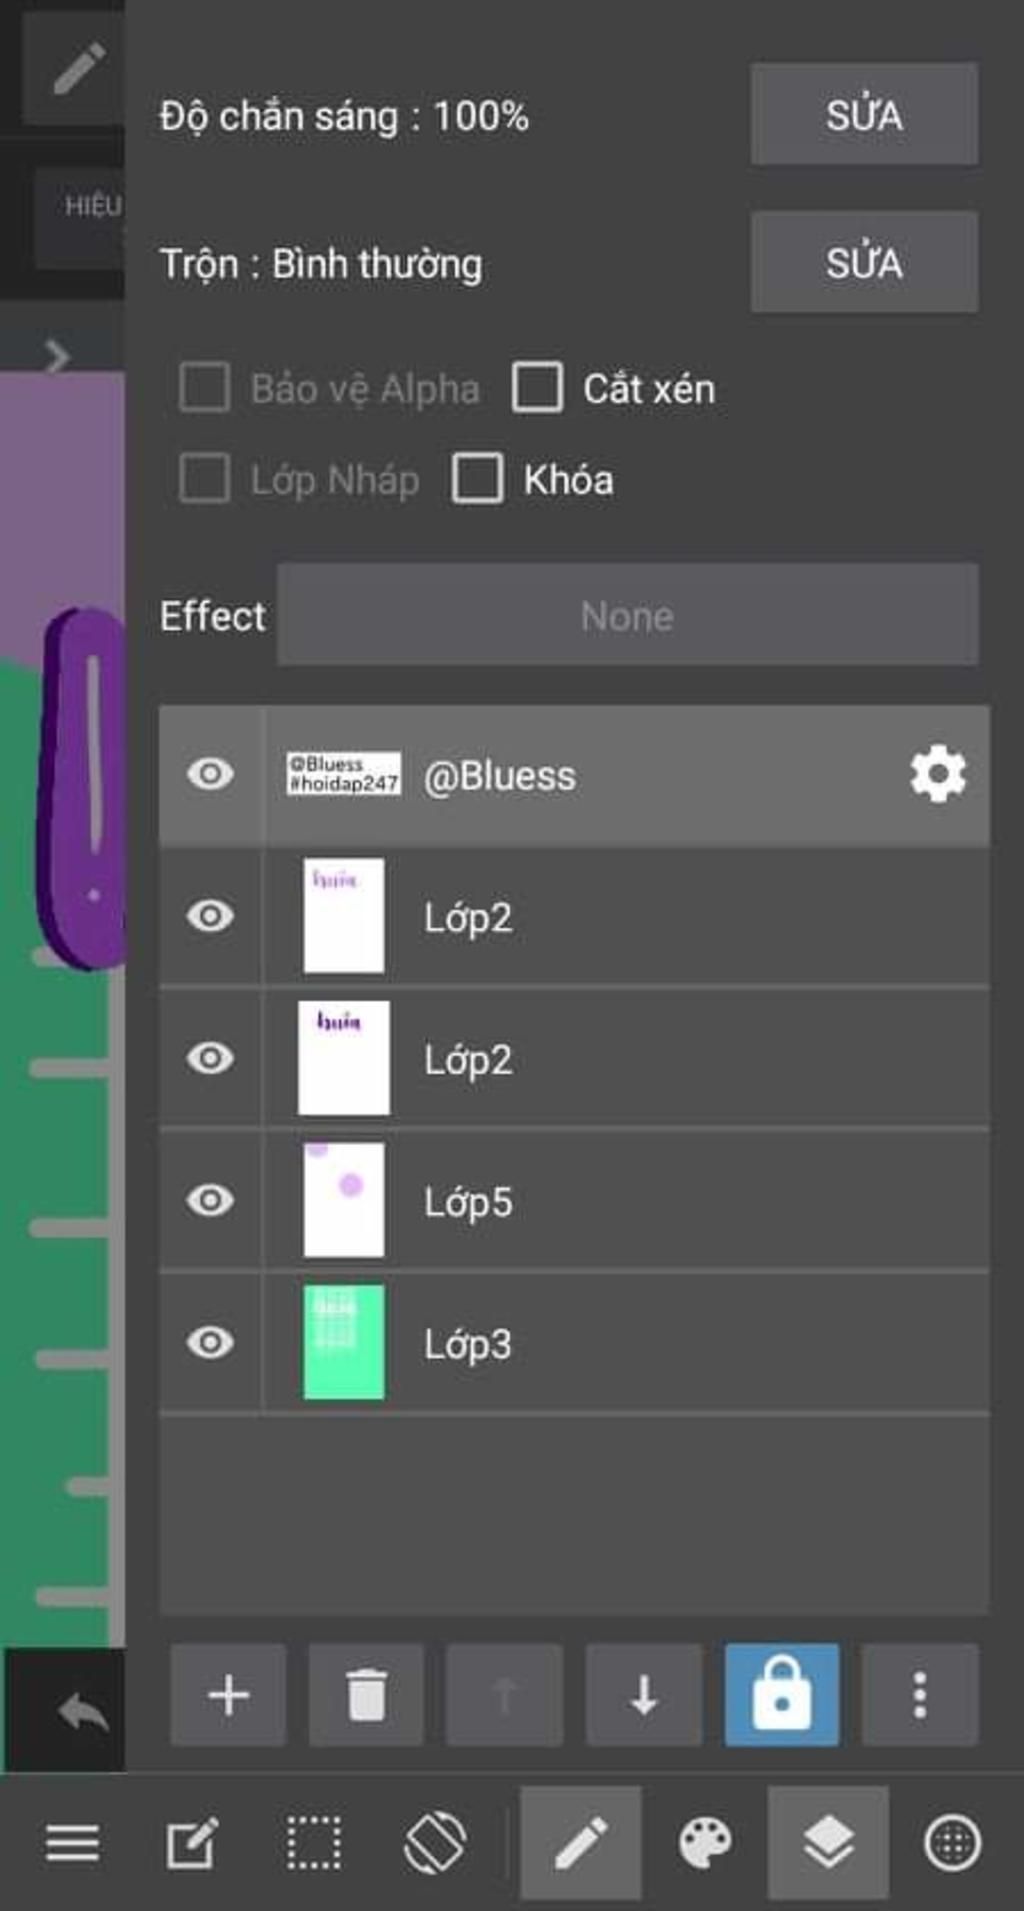Tap the rotate canvas icon

[x=434, y=1843]
